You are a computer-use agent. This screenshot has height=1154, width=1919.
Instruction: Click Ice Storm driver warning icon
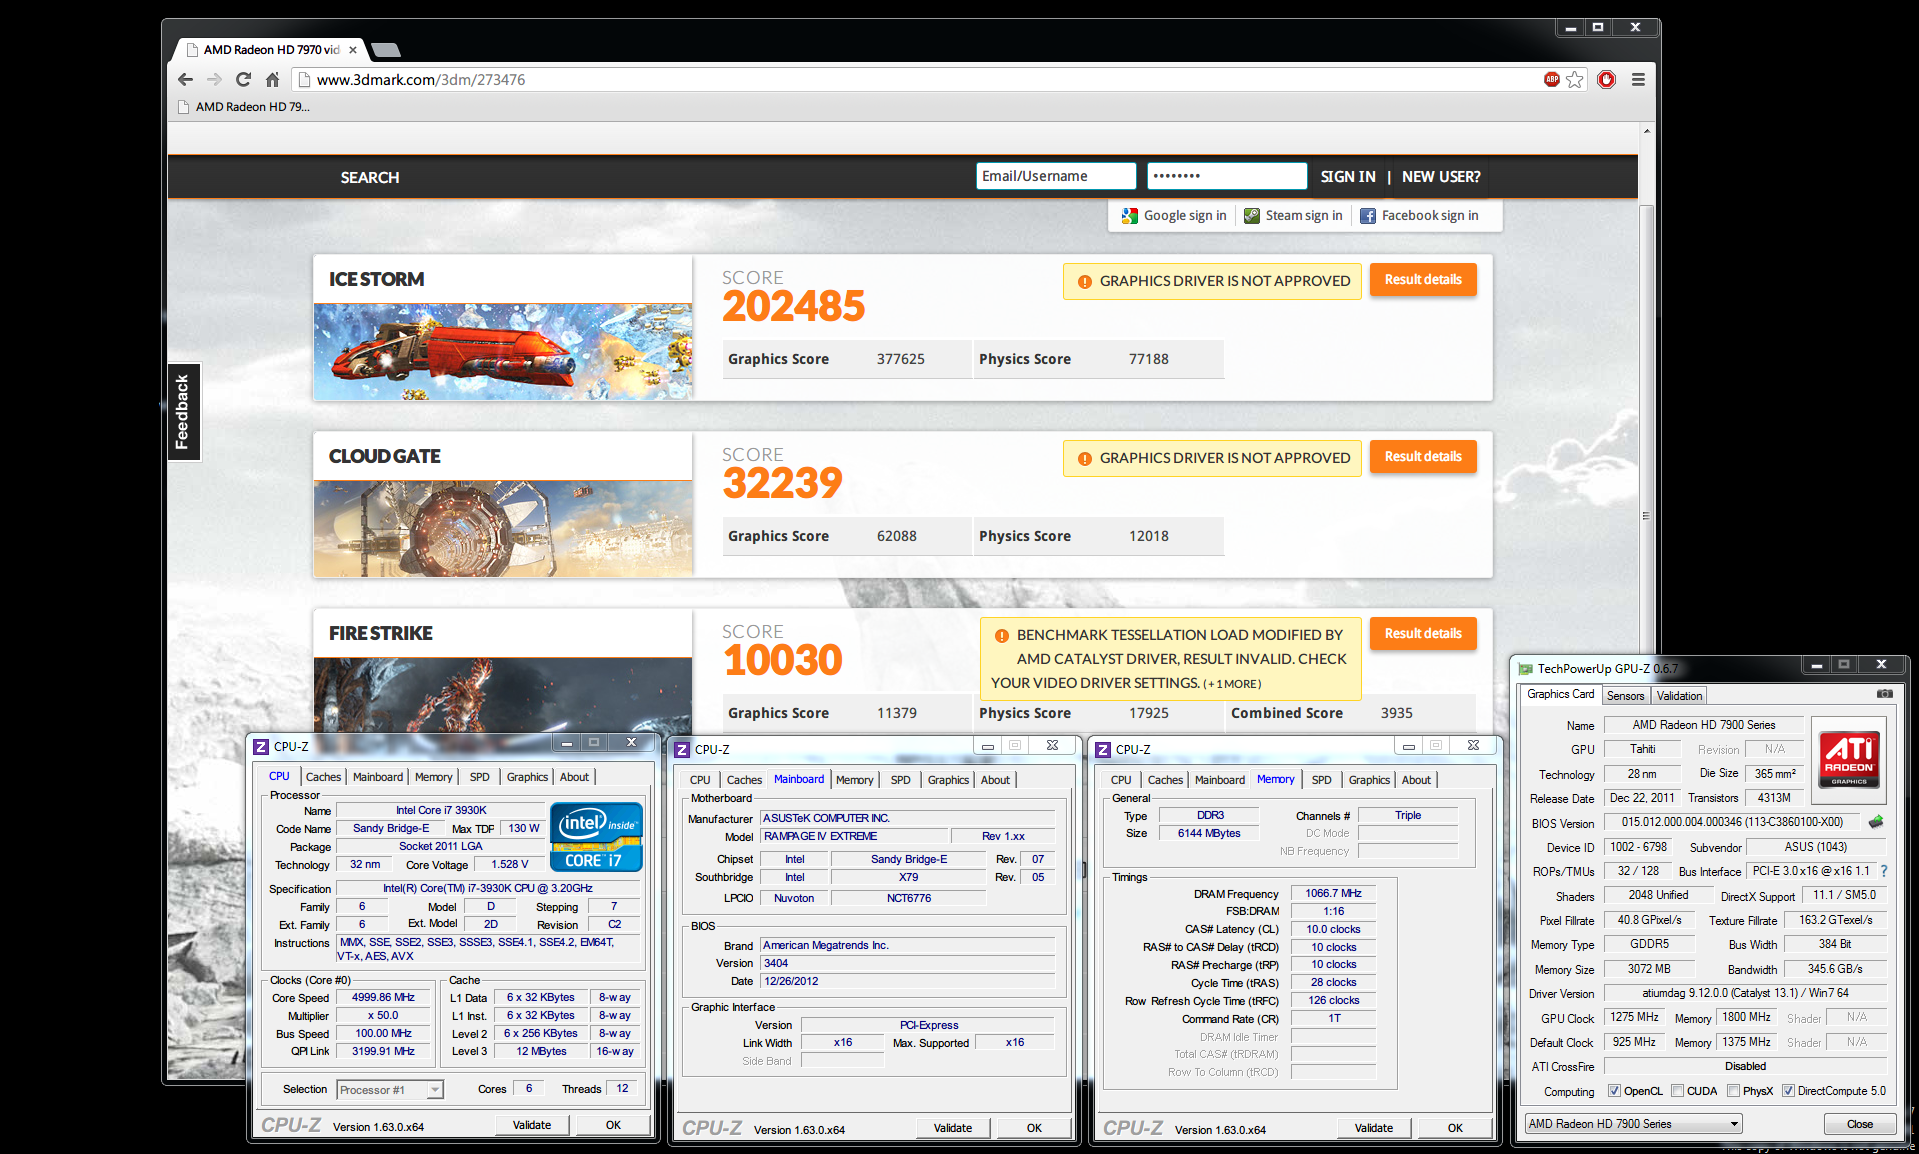1084,282
